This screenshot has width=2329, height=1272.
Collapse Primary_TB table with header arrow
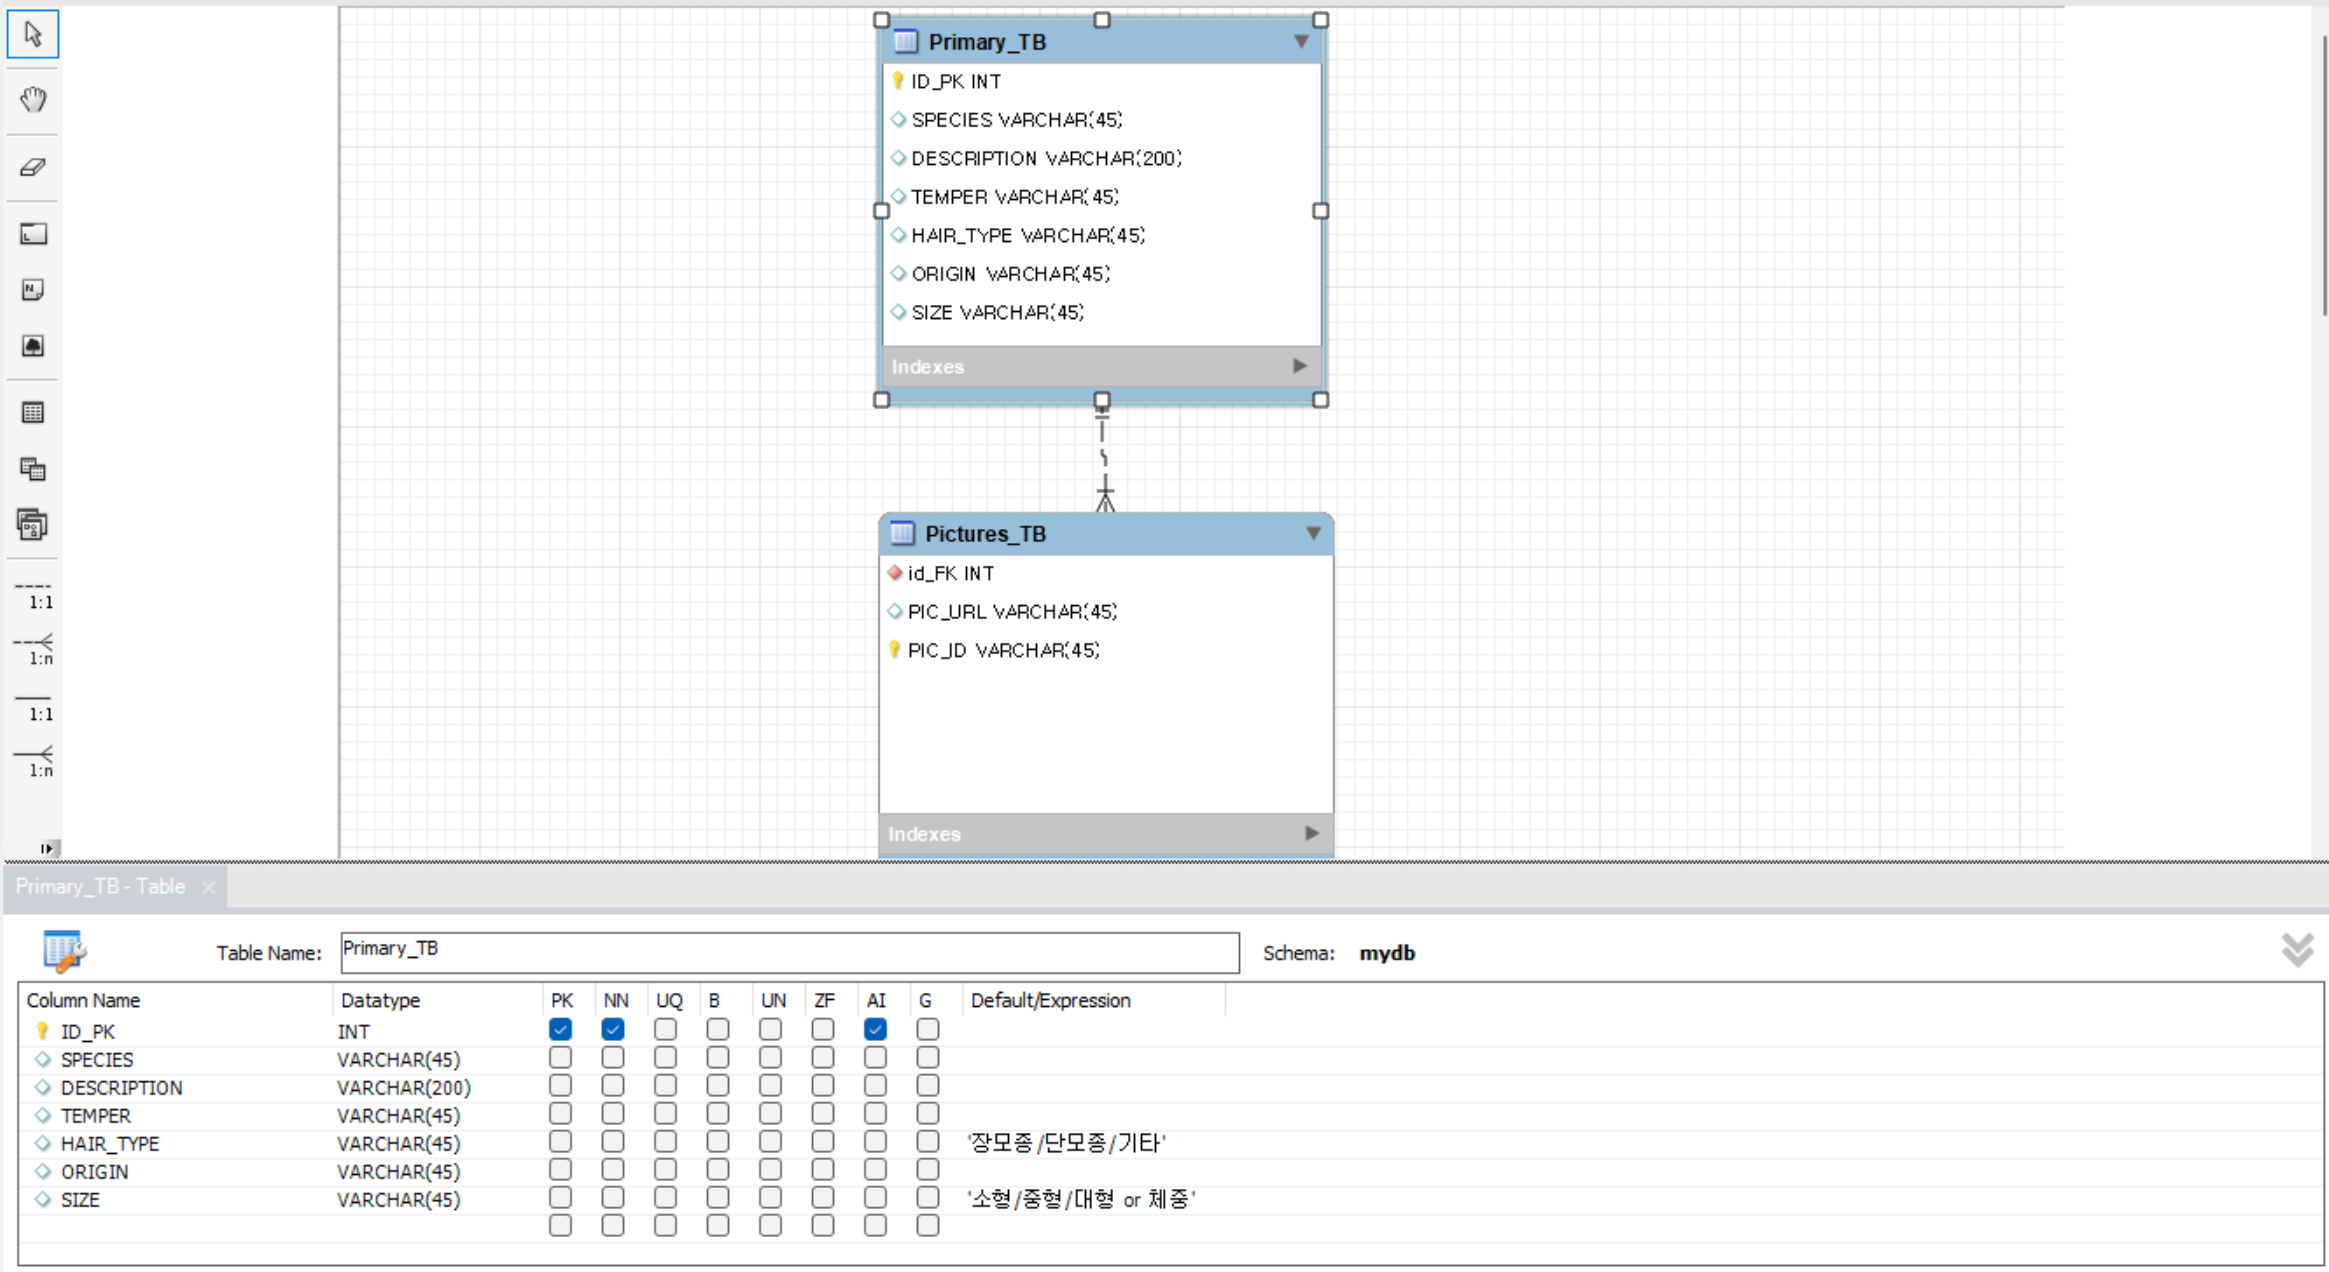pyautogui.click(x=1301, y=42)
